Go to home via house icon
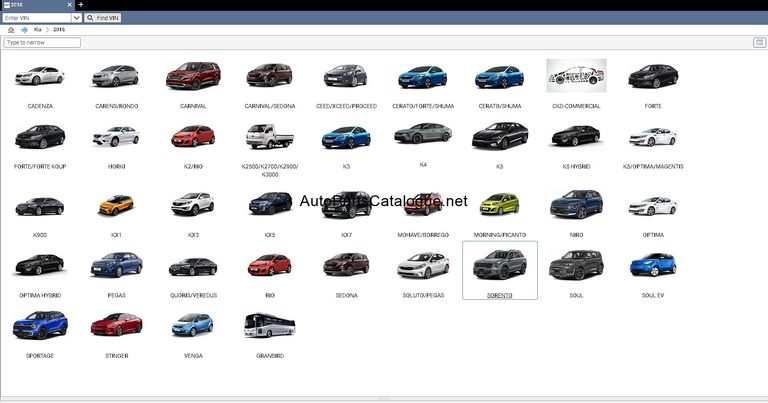Screen dimensions: 768x403 11,30
